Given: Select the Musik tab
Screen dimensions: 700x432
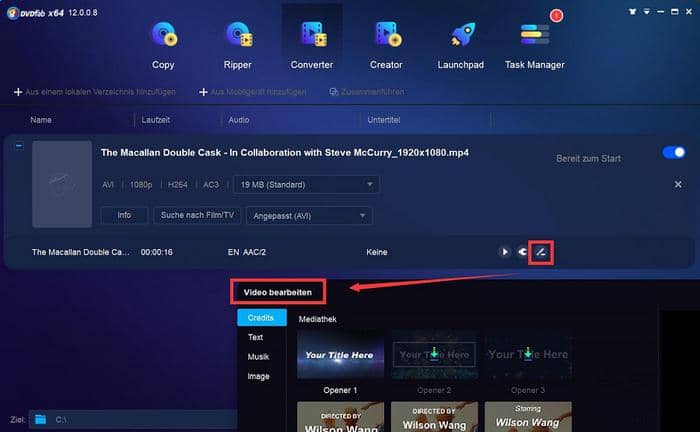Looking at the screenshot, I should click(x=258, y=357).
